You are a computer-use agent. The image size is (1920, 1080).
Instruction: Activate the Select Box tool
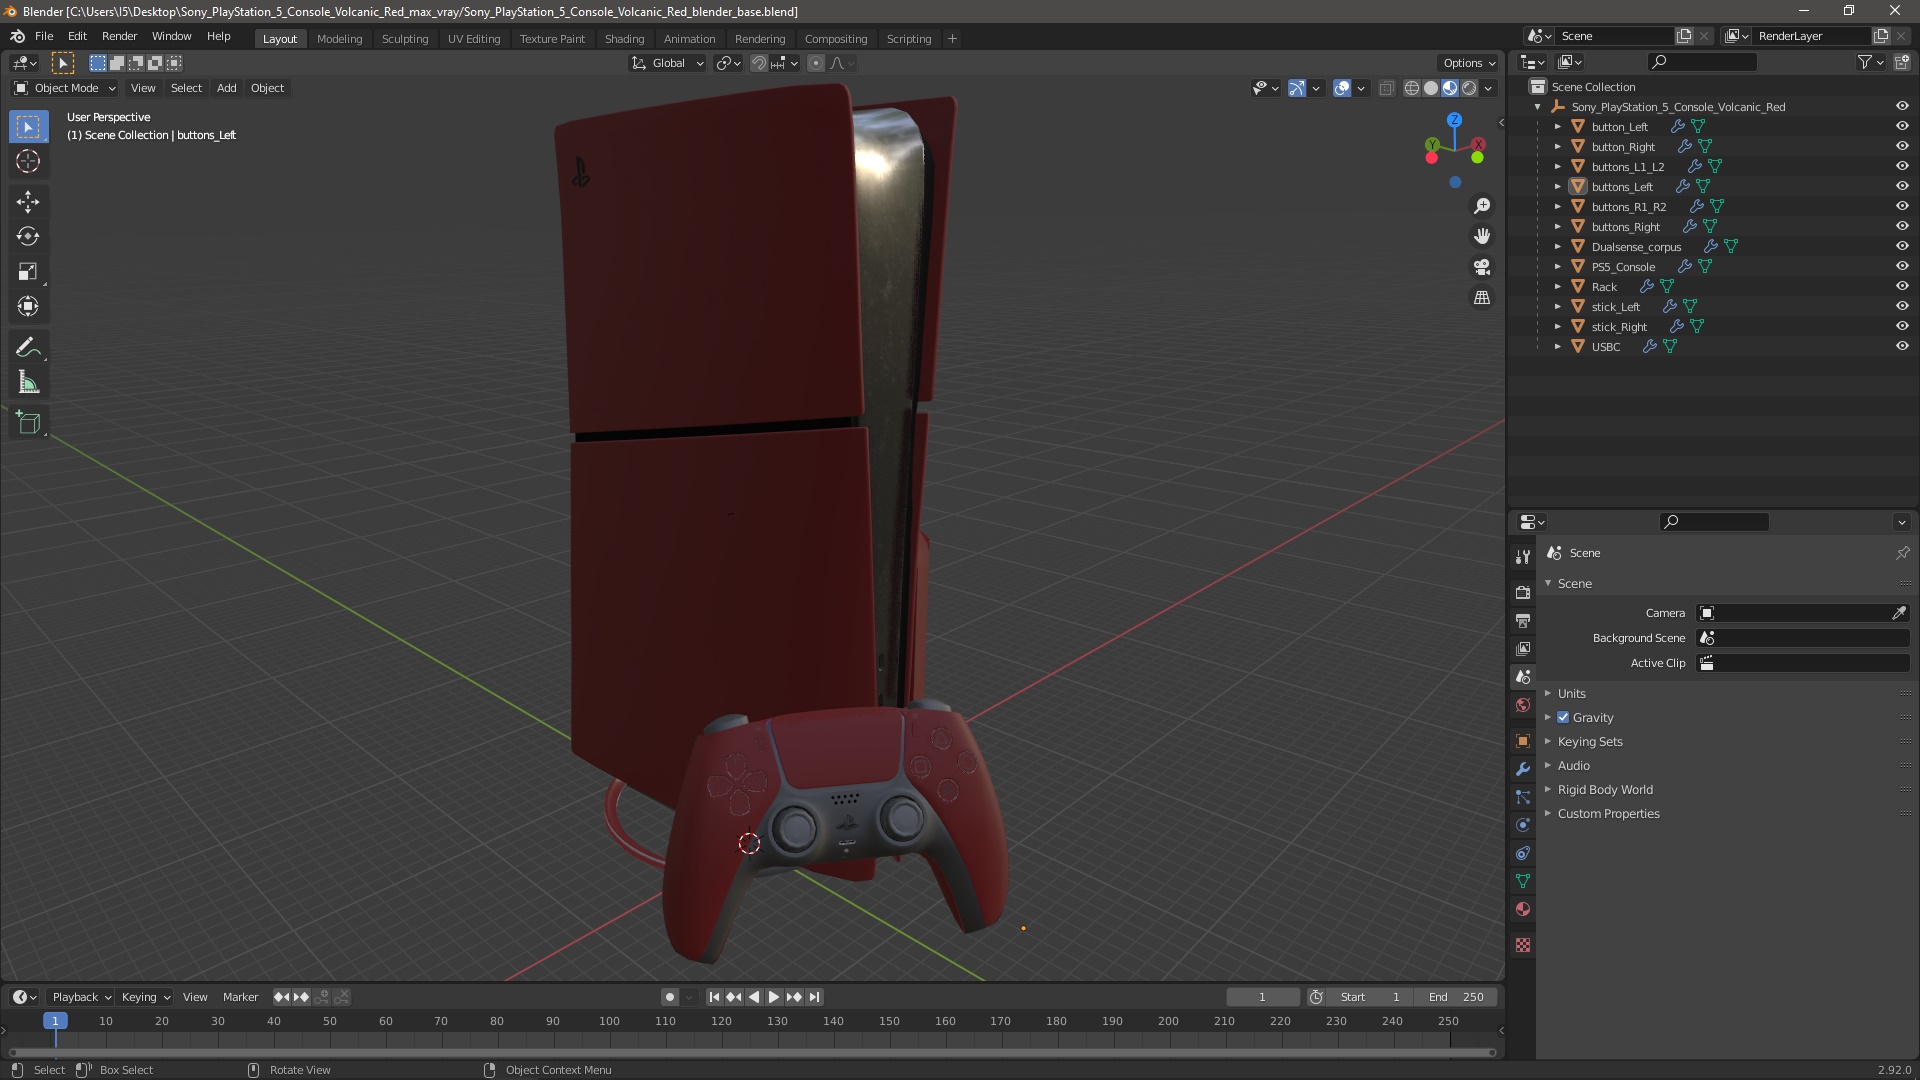[x=28, y=127]
